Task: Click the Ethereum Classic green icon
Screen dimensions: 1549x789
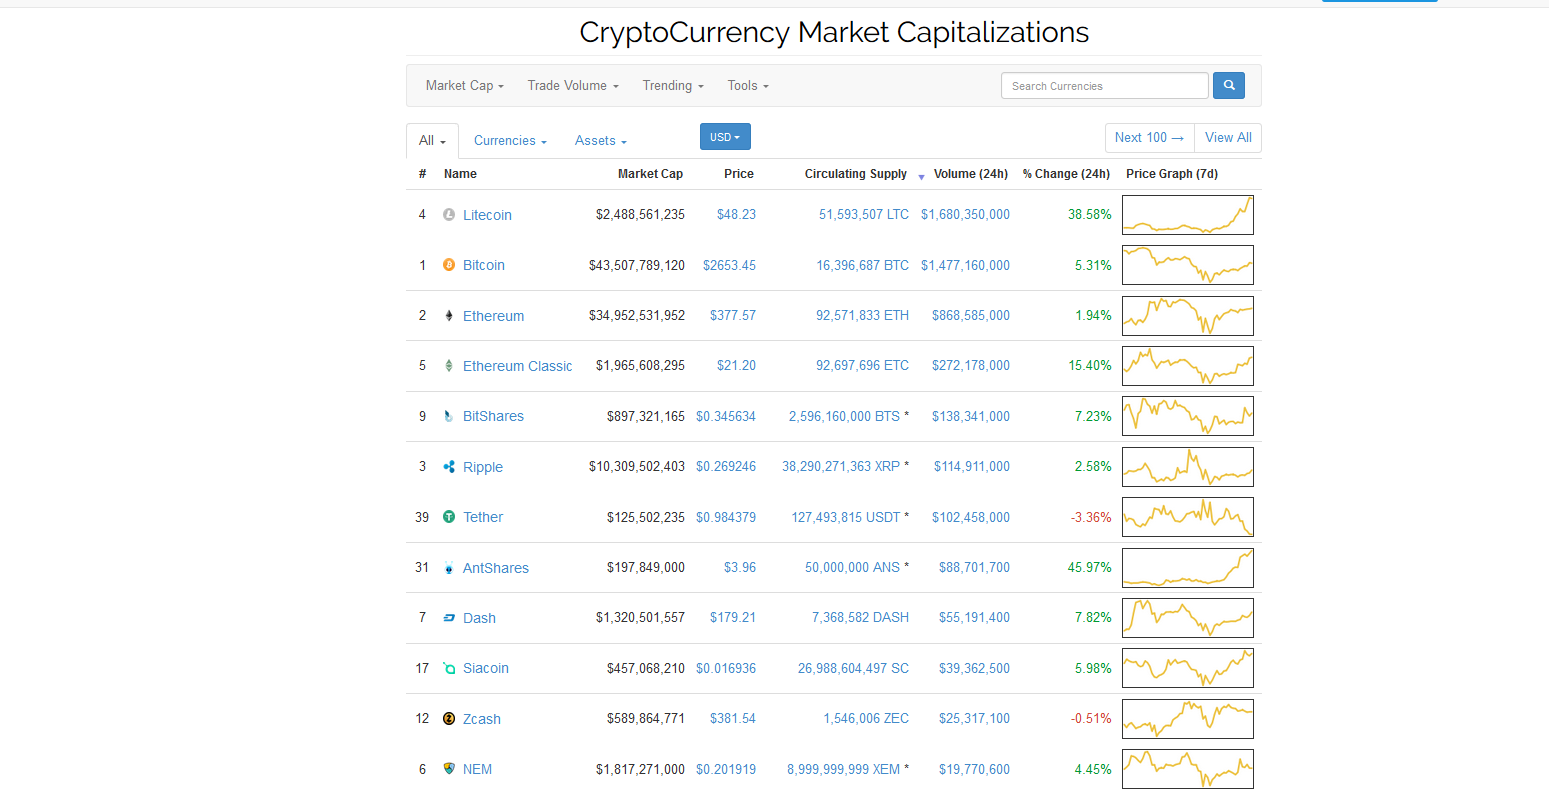Action: [x=449, y=365]
